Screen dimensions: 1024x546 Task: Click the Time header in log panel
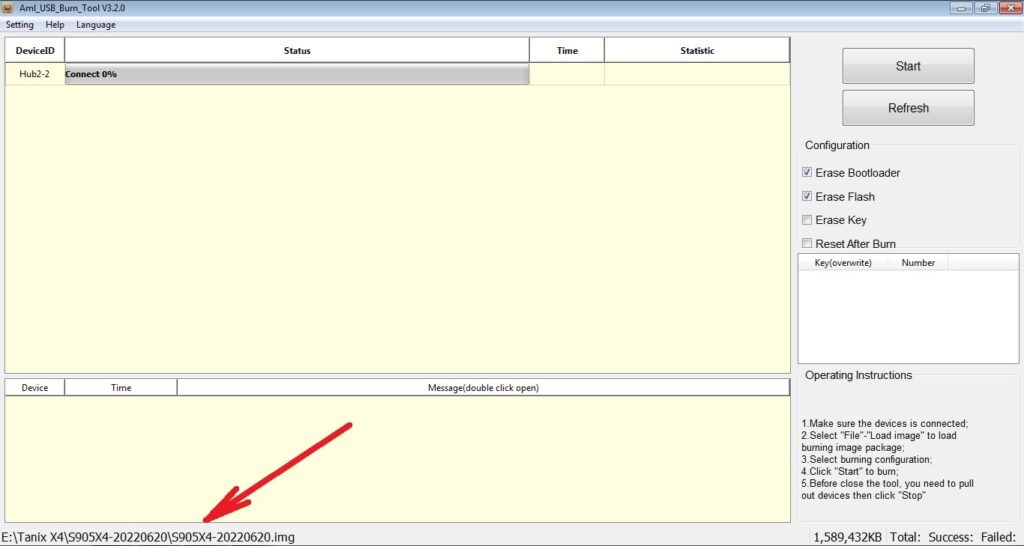(121, 387)
